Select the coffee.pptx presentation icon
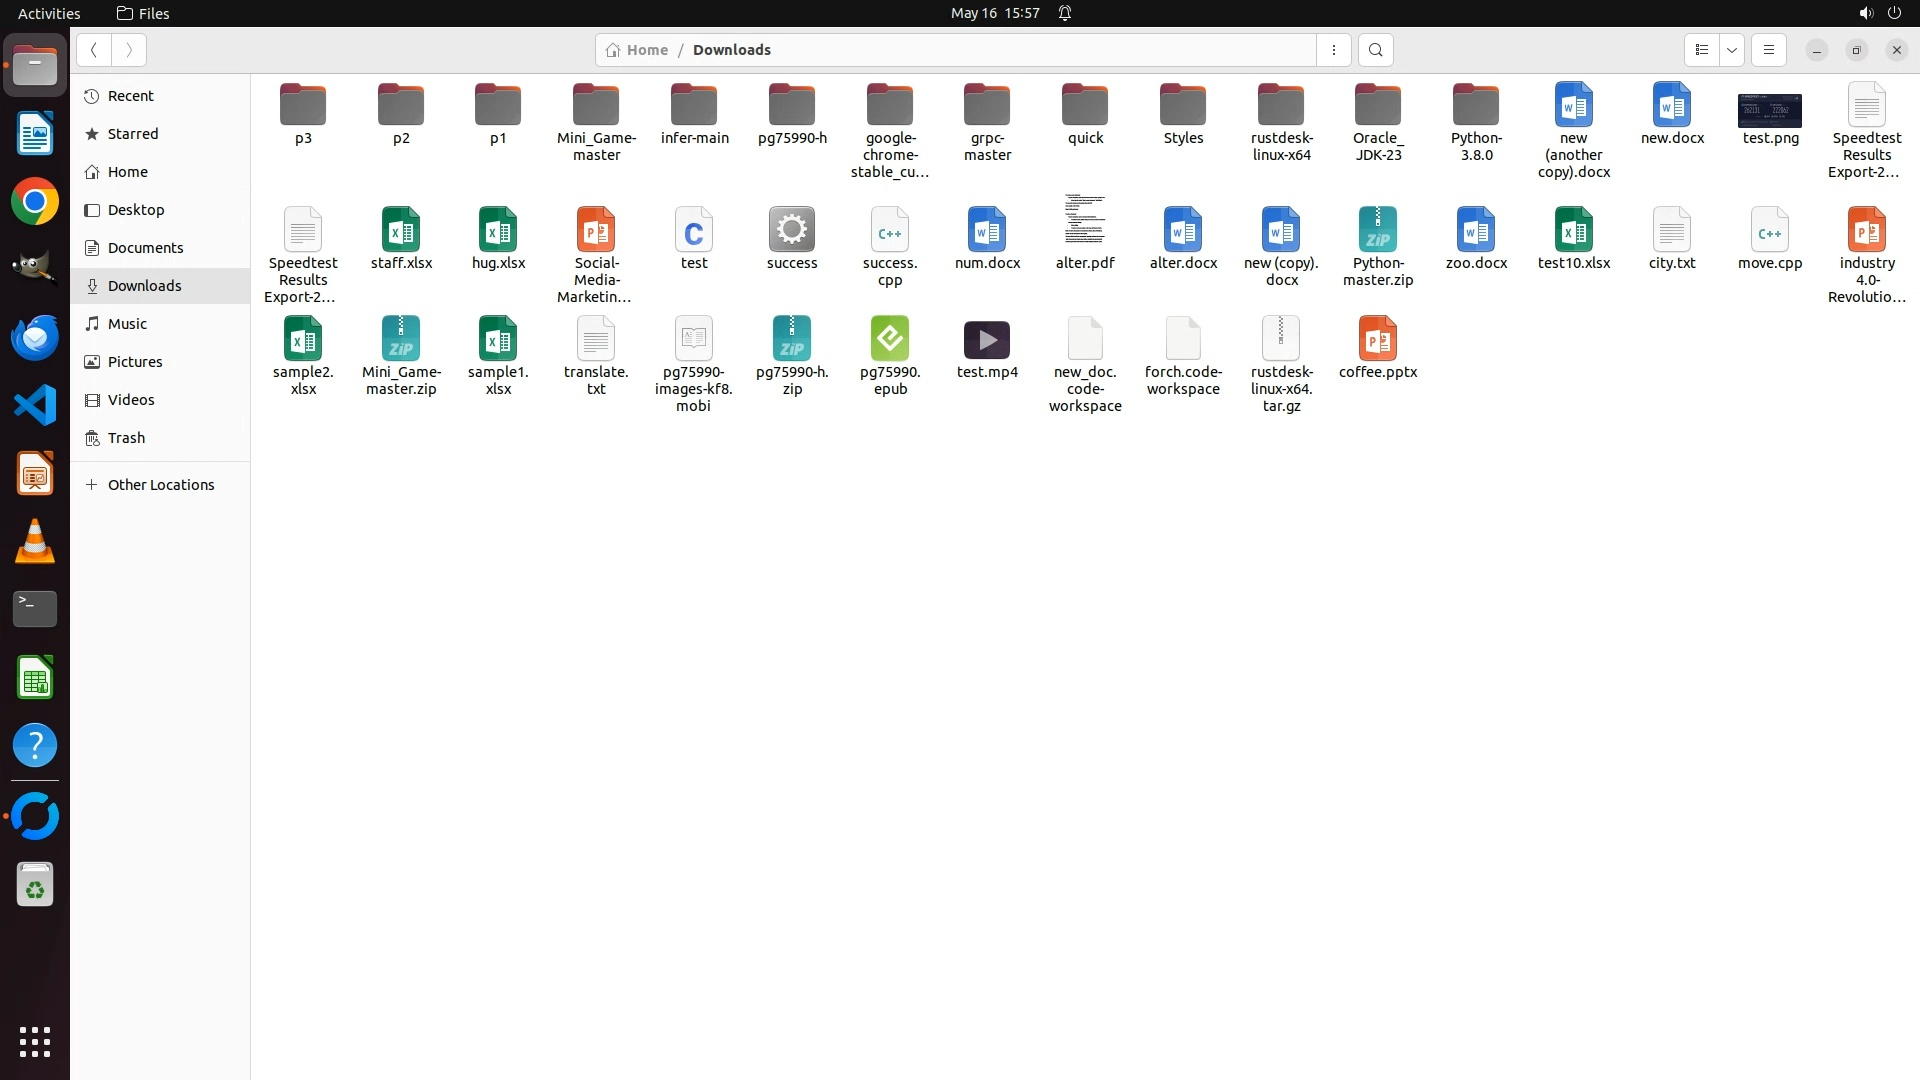 1377,340
